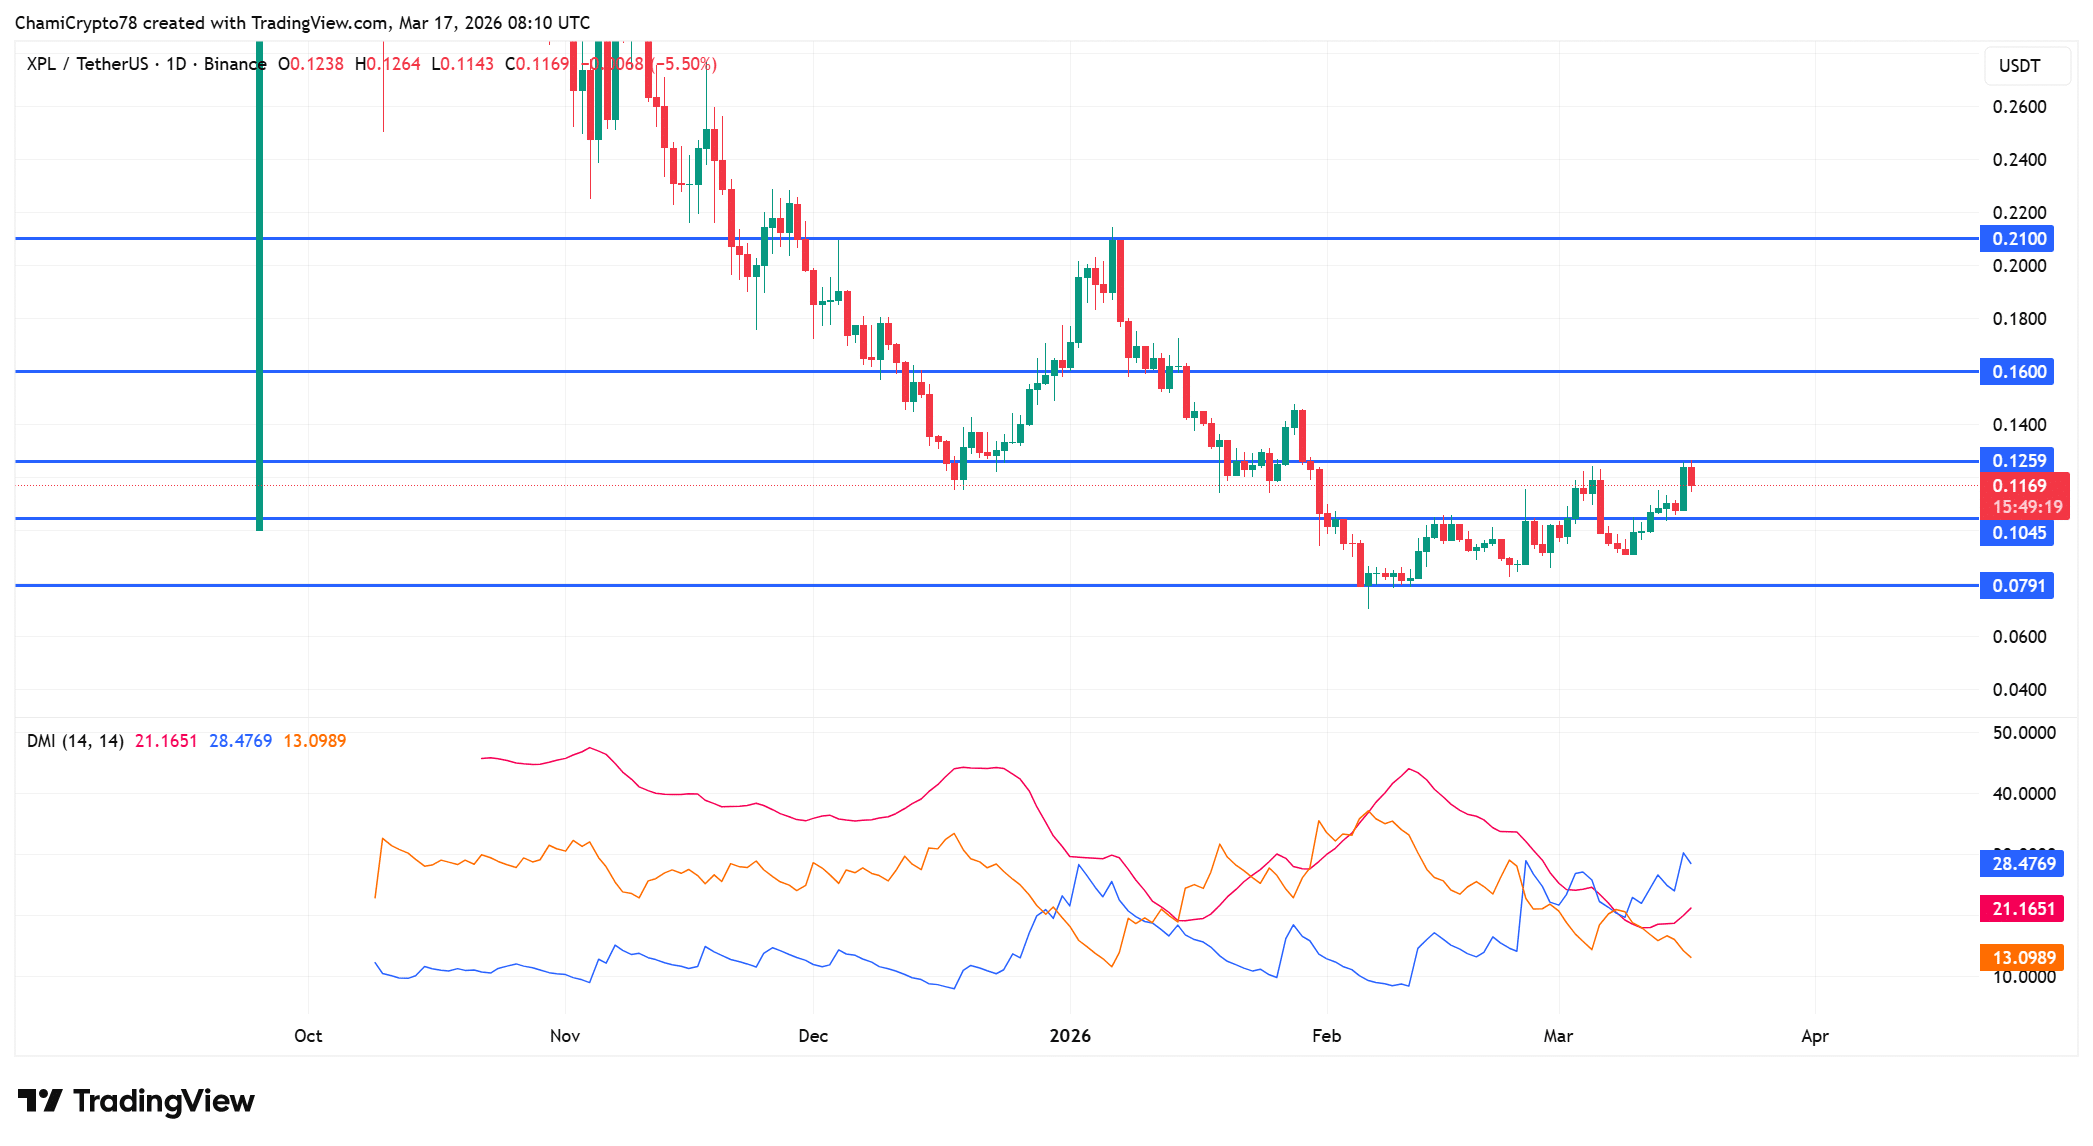This screenshot has width=2093, height=1146.
Task: Click the 0.1259 resistance price tag
Action: pyautogui.click(x=2017, y=461)
